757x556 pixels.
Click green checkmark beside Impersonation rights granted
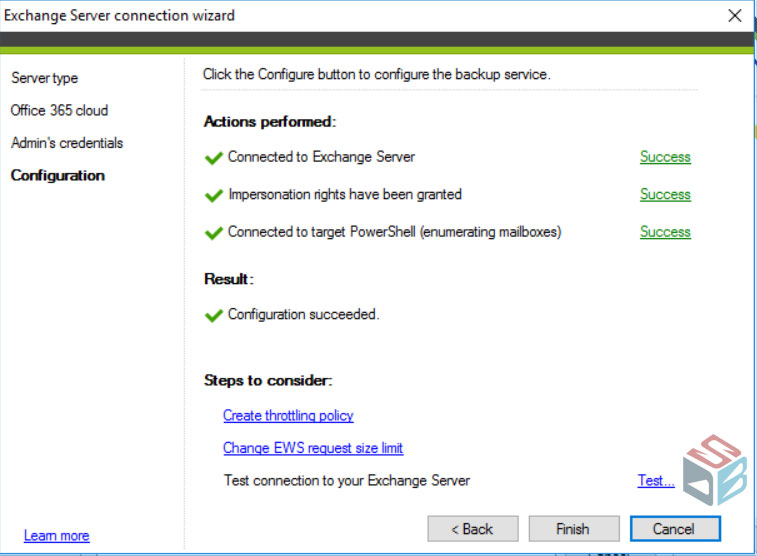(213, 195)
